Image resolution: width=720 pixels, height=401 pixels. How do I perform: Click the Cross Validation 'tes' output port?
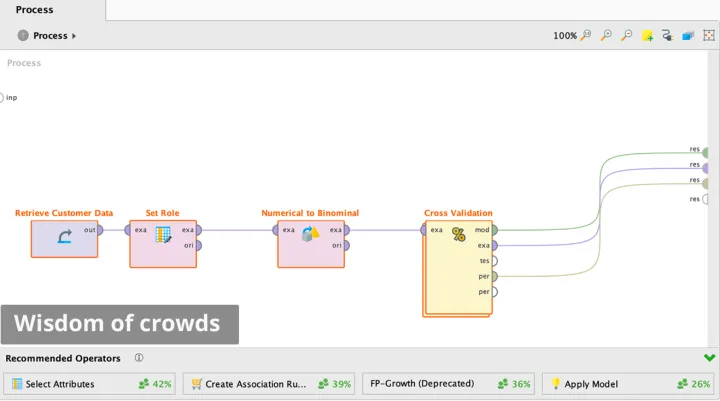(x=494, y=261)
